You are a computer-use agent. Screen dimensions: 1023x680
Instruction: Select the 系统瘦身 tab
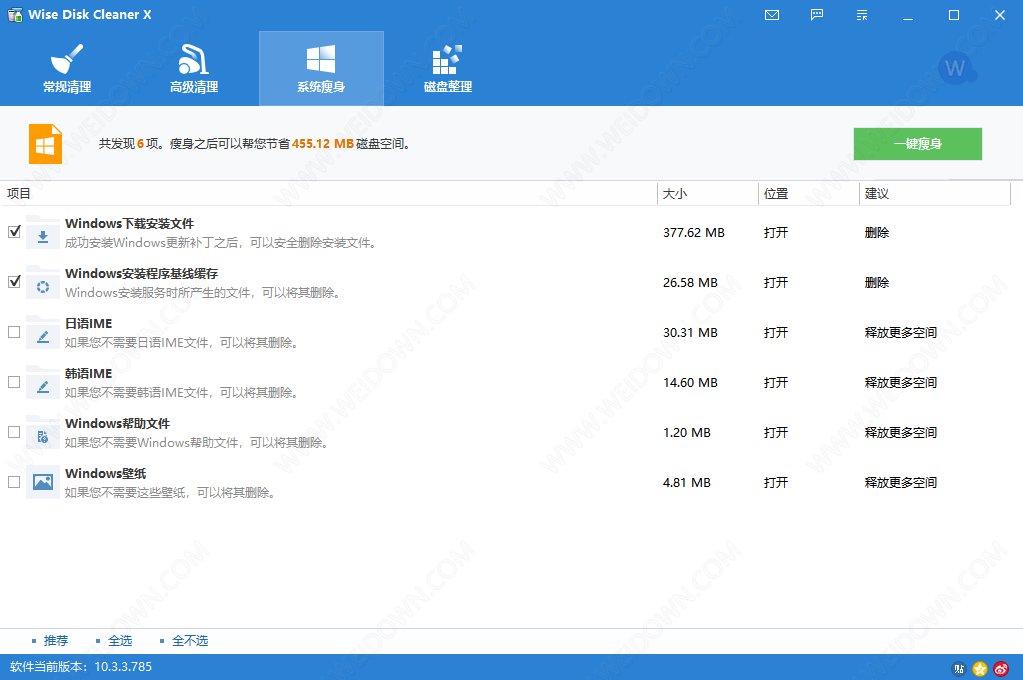[x=321, y=69]
